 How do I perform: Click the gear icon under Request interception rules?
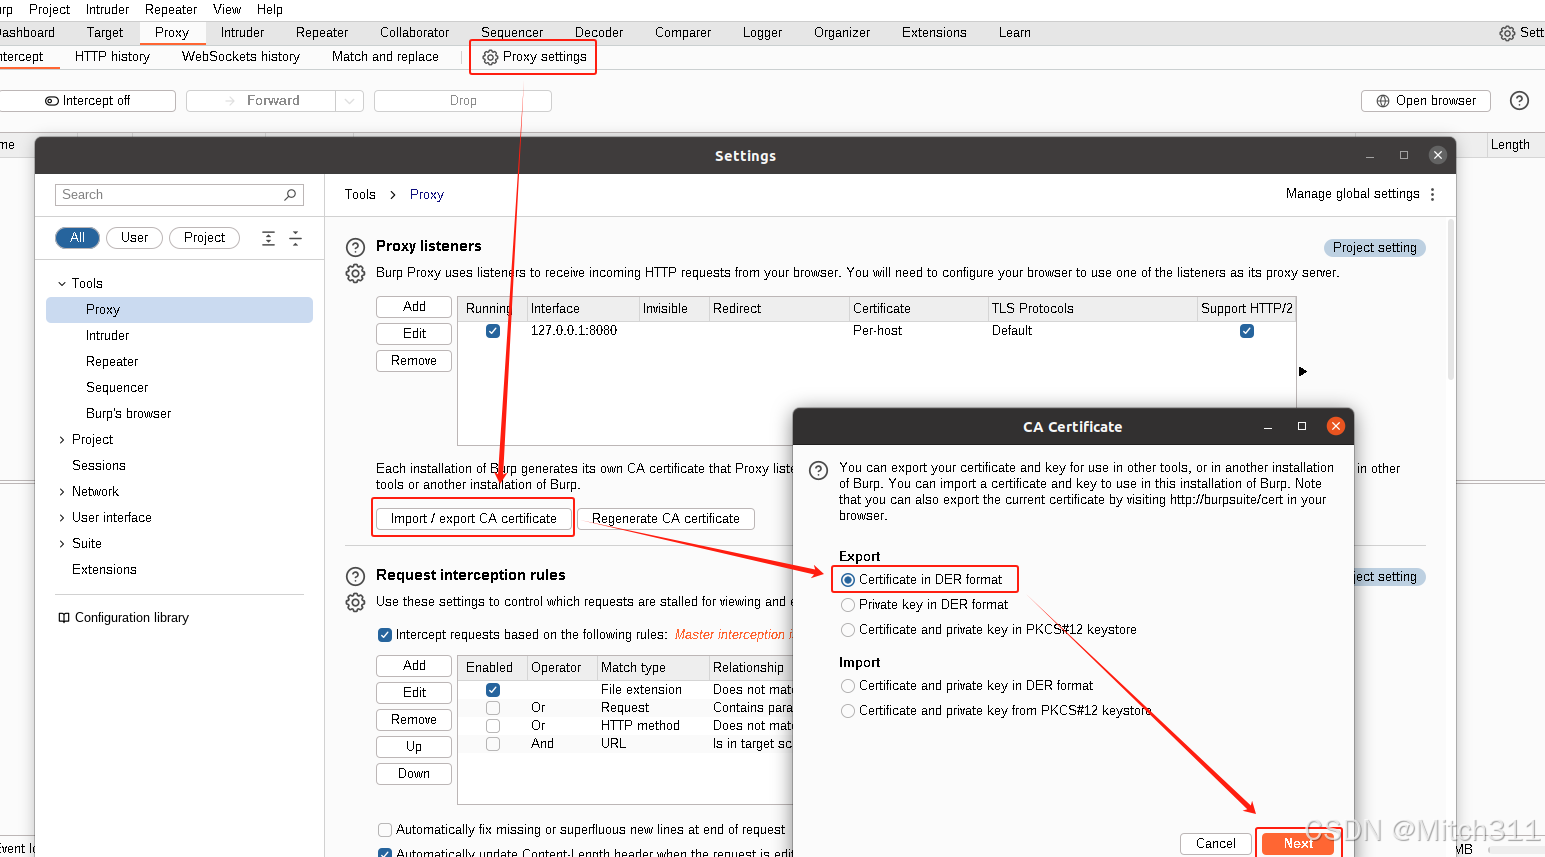pyautogui.click(x=355, y=602)
